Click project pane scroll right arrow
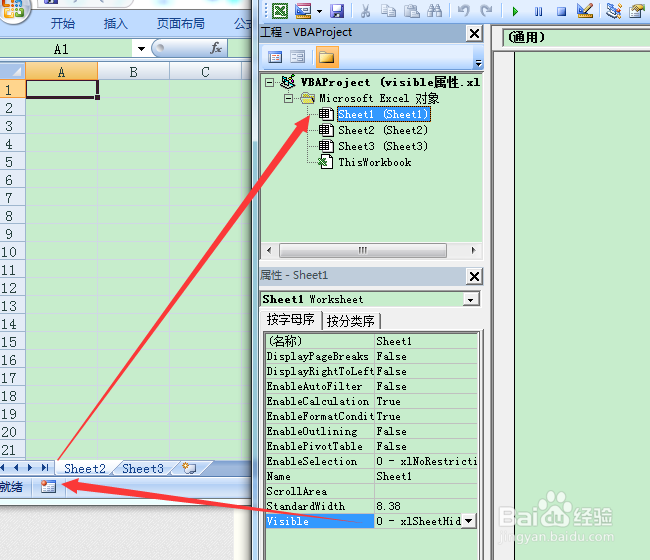This screenshot has height=560, width=650. pos(473,250)
